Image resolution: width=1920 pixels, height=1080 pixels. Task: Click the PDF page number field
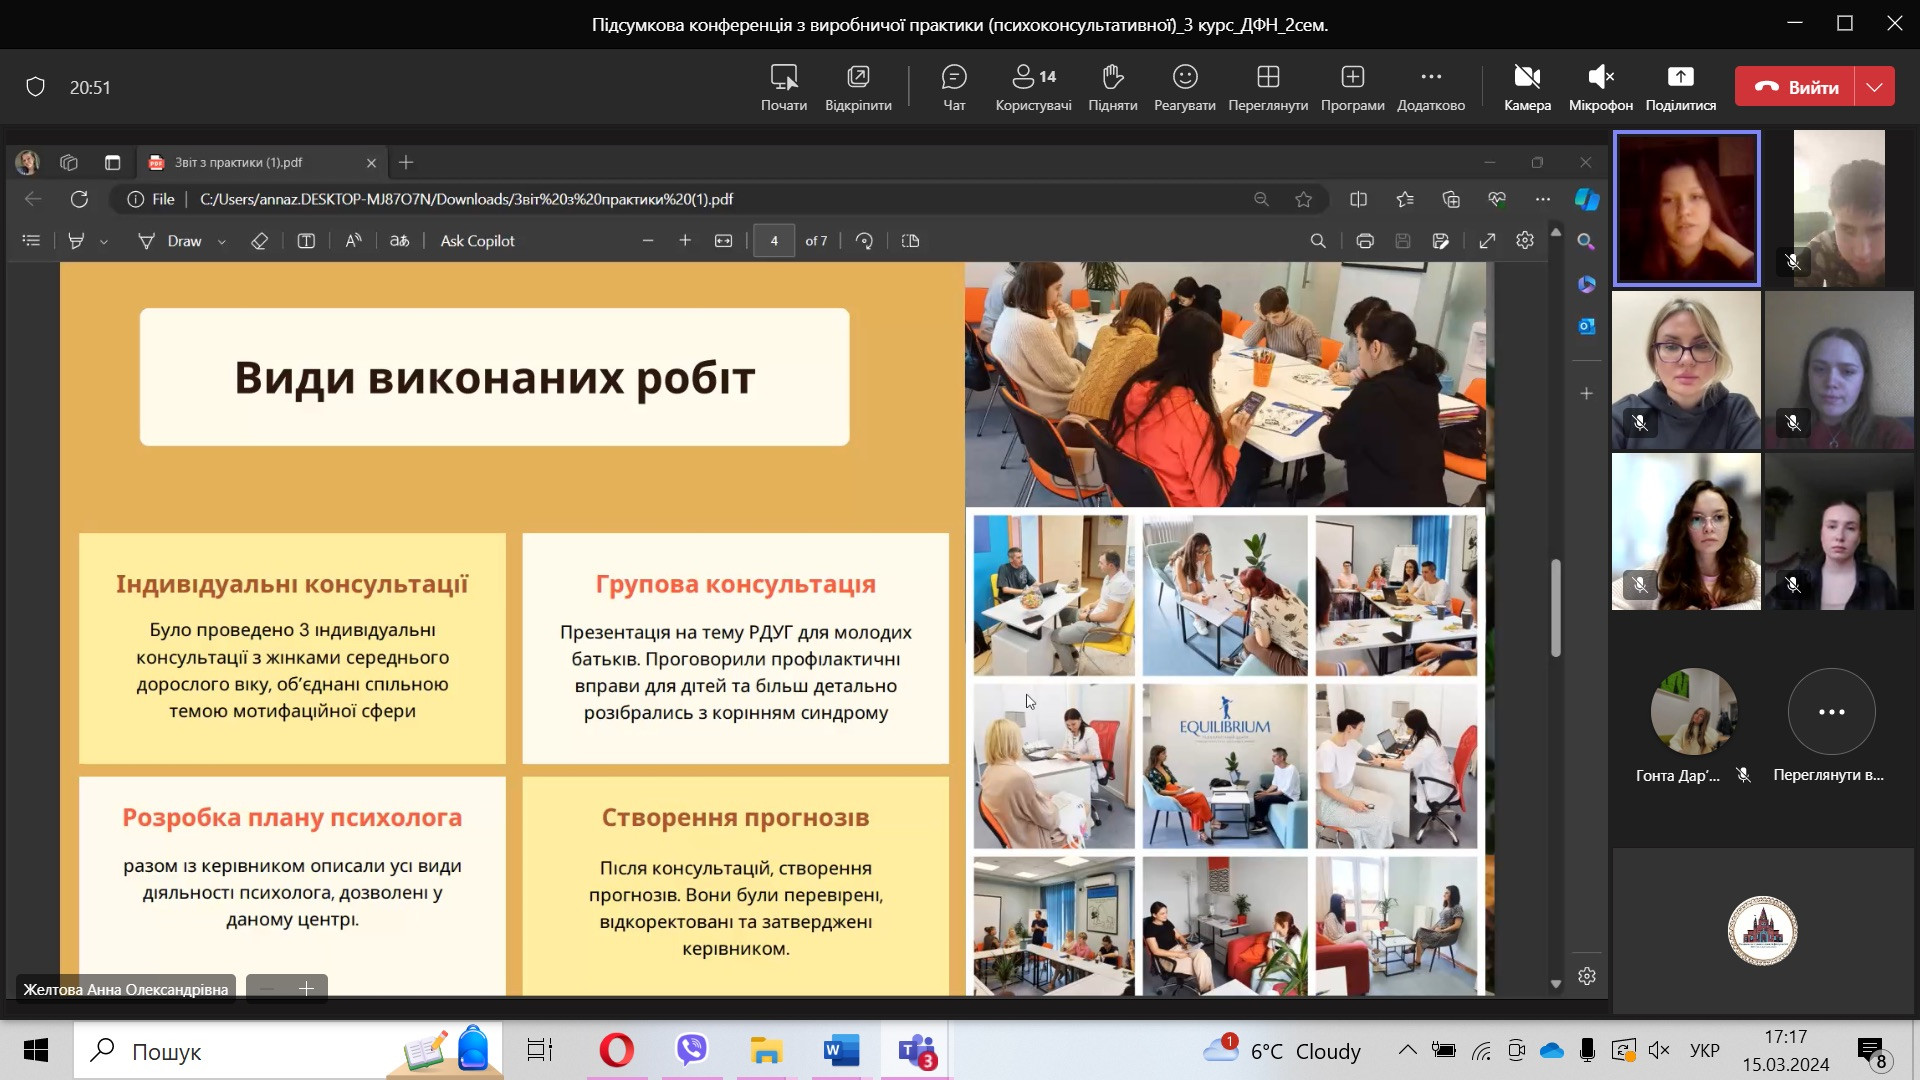[773, 241]
